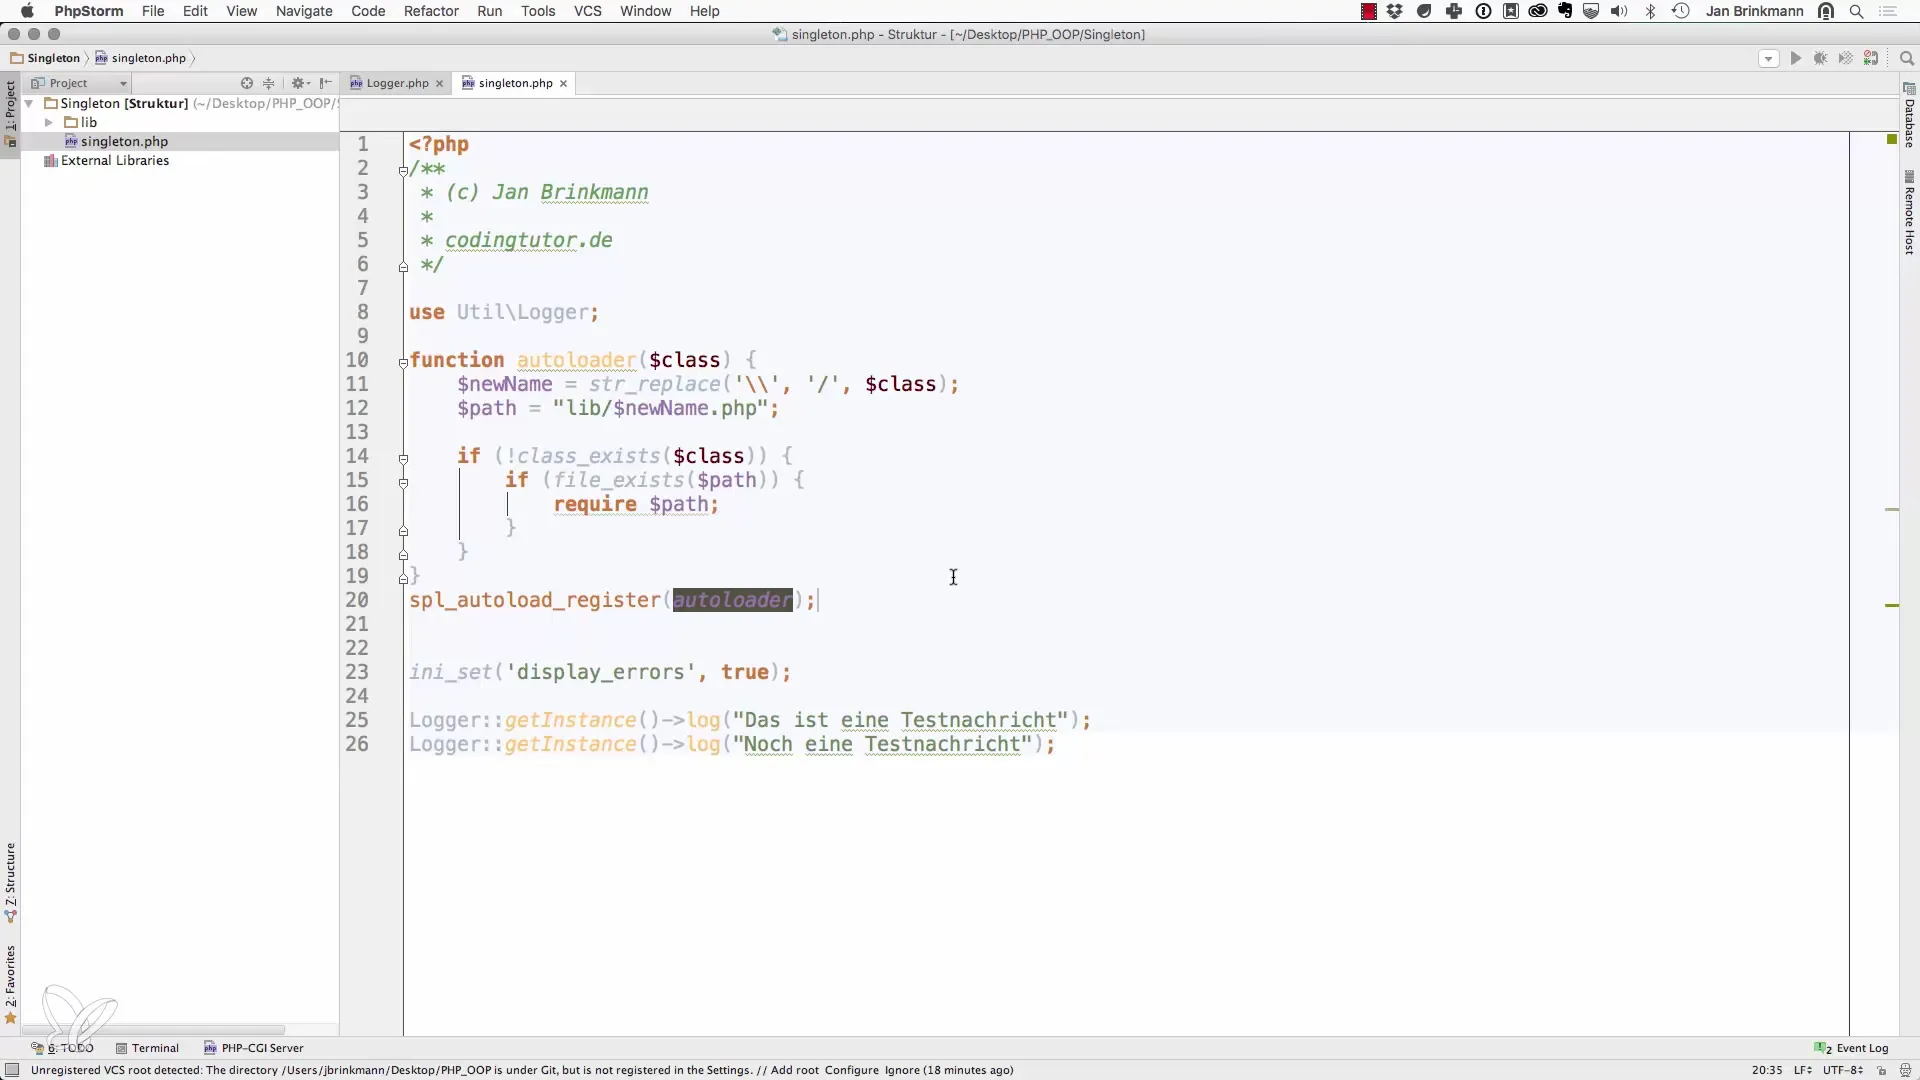
Task: Click the green inspection status indicator
Action: (x=1891, y=139)
